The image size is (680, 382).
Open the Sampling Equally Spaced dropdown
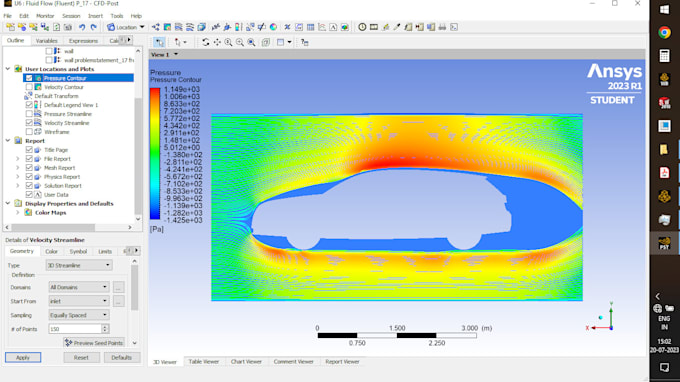pos(78,315)
